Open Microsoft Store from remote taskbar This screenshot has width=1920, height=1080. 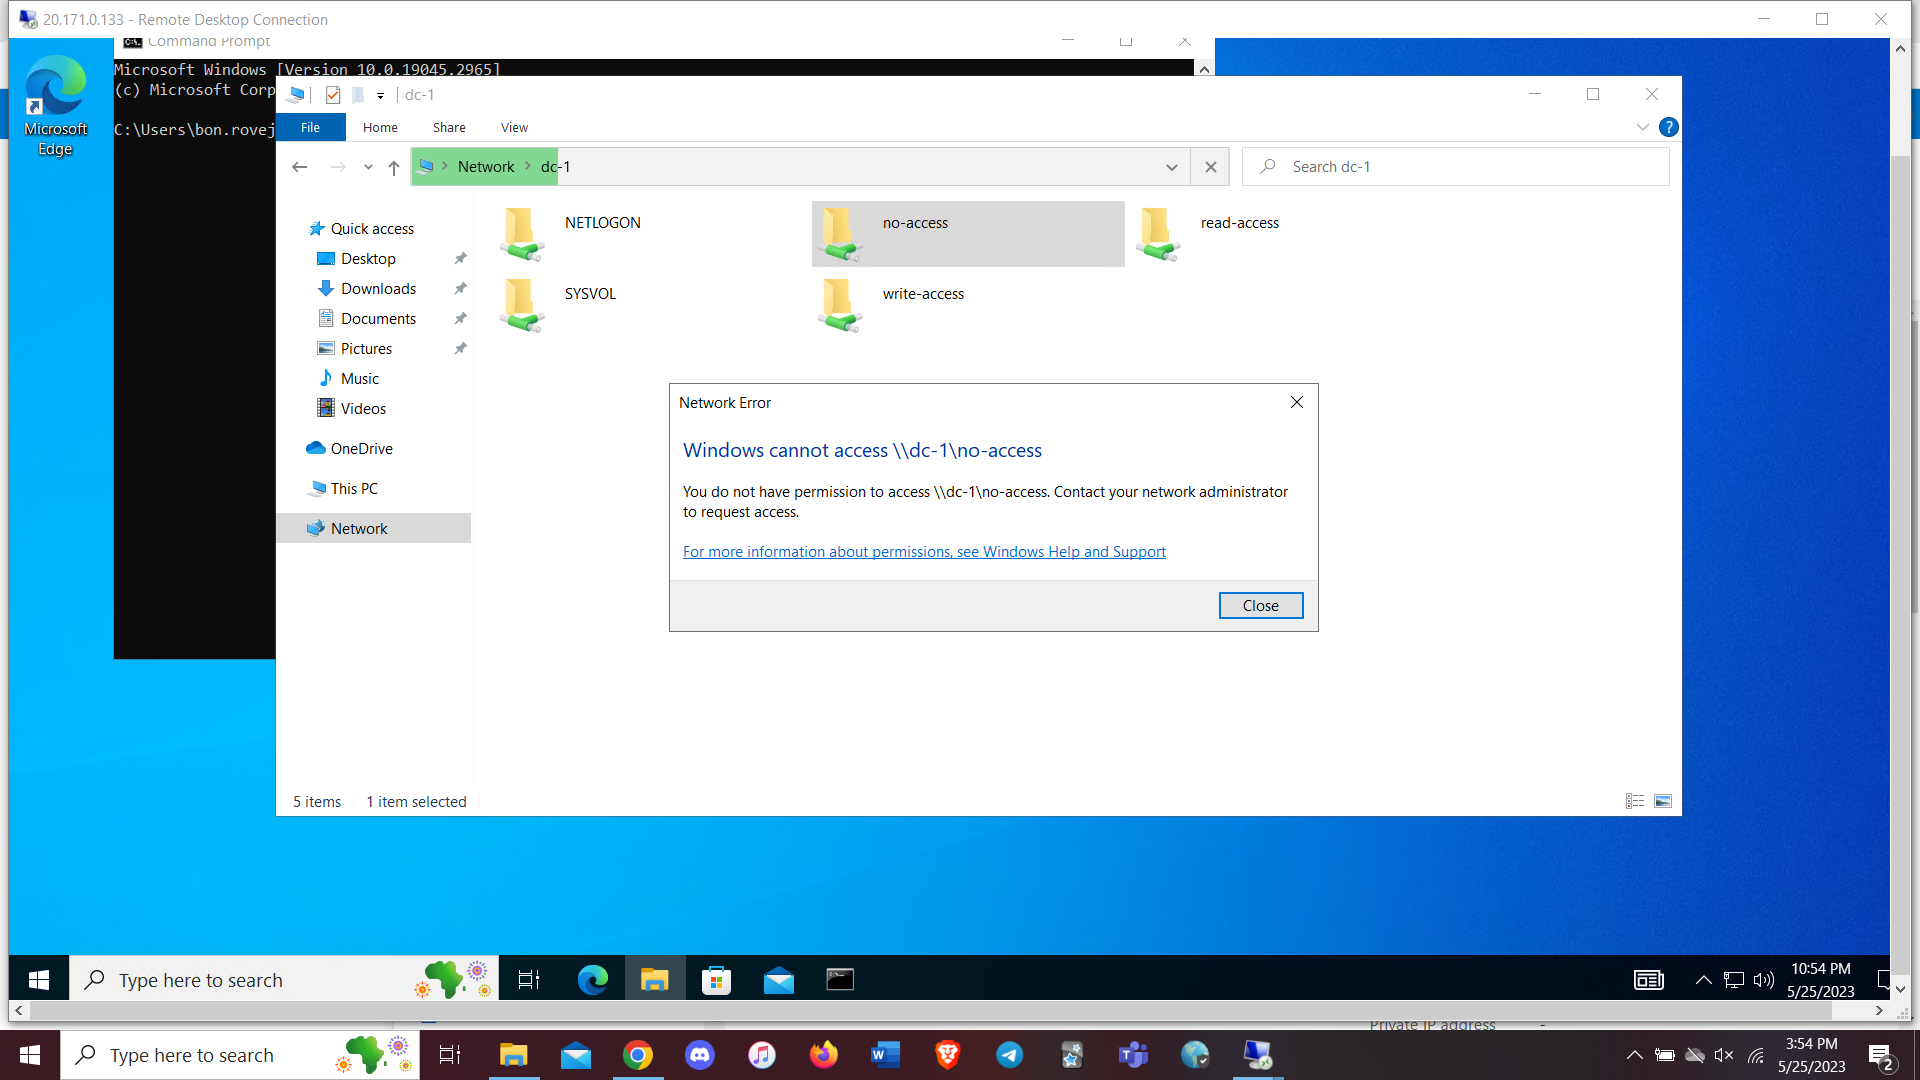716,980
